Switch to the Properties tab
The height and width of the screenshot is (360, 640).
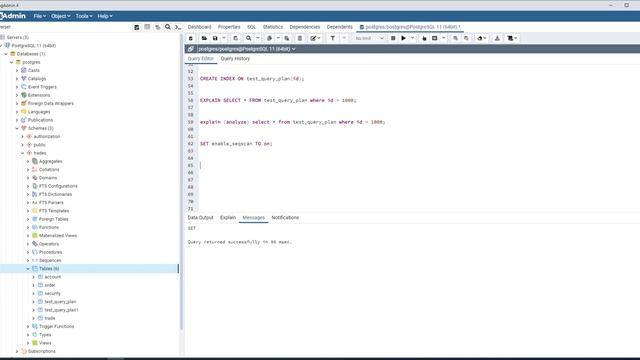point(229,27)
